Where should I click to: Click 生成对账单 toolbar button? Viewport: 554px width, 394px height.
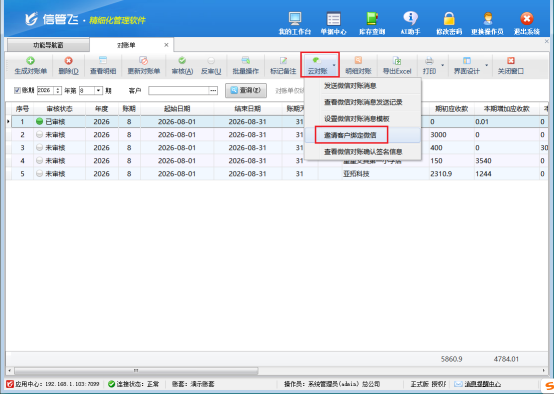click(x=30, y=66)
